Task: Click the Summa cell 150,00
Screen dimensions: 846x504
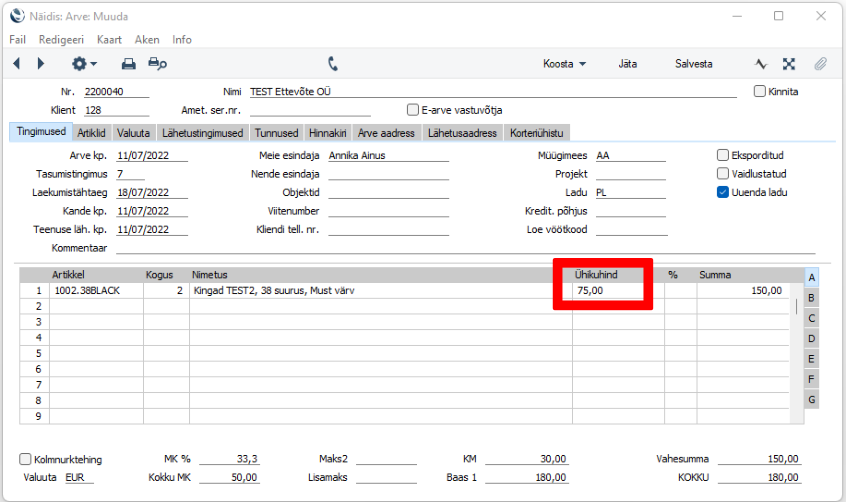Action: pos(743,290)
